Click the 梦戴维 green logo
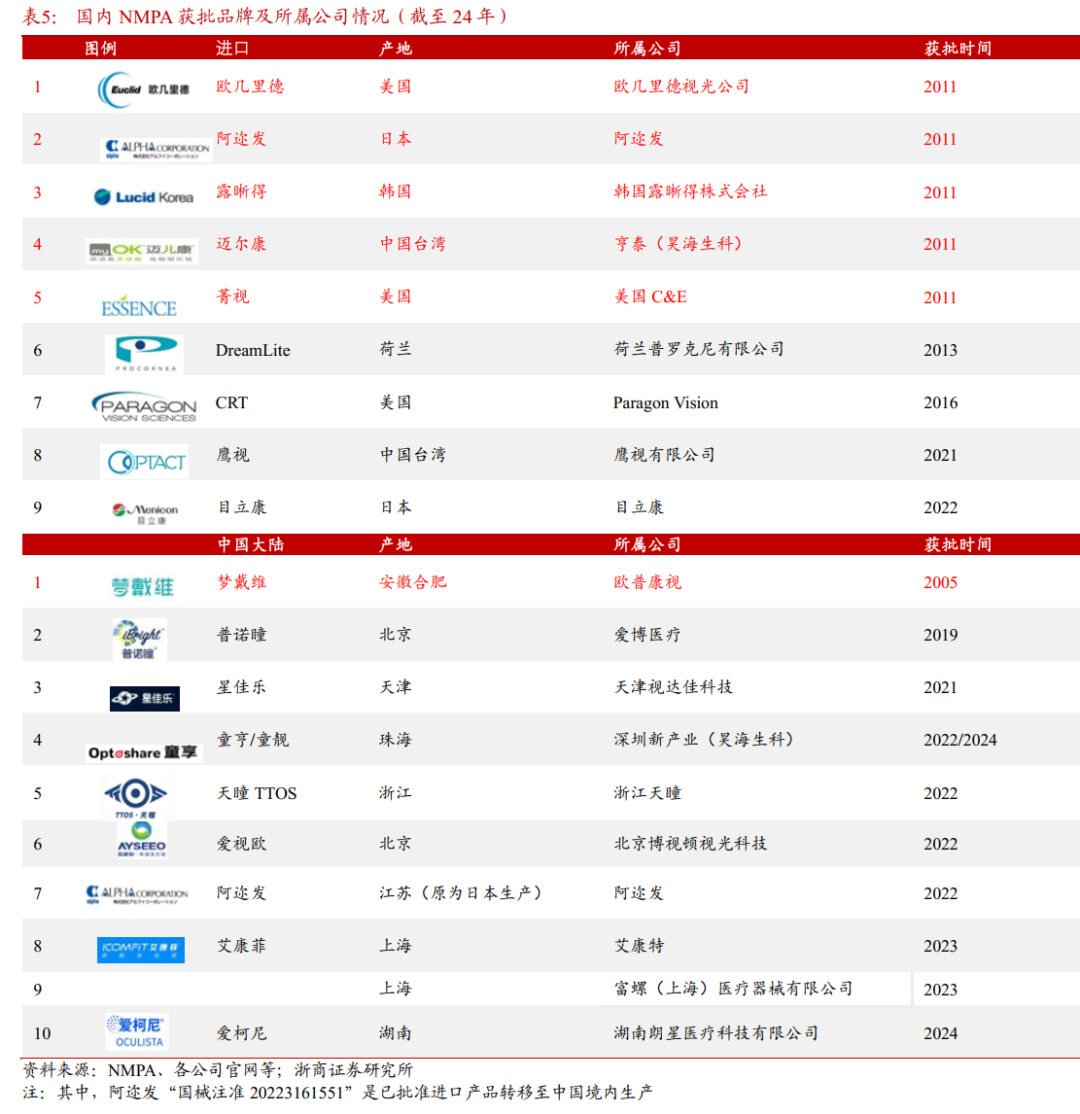The height and width of the screenshot is (1114, 1080). [x=142, y=587]
